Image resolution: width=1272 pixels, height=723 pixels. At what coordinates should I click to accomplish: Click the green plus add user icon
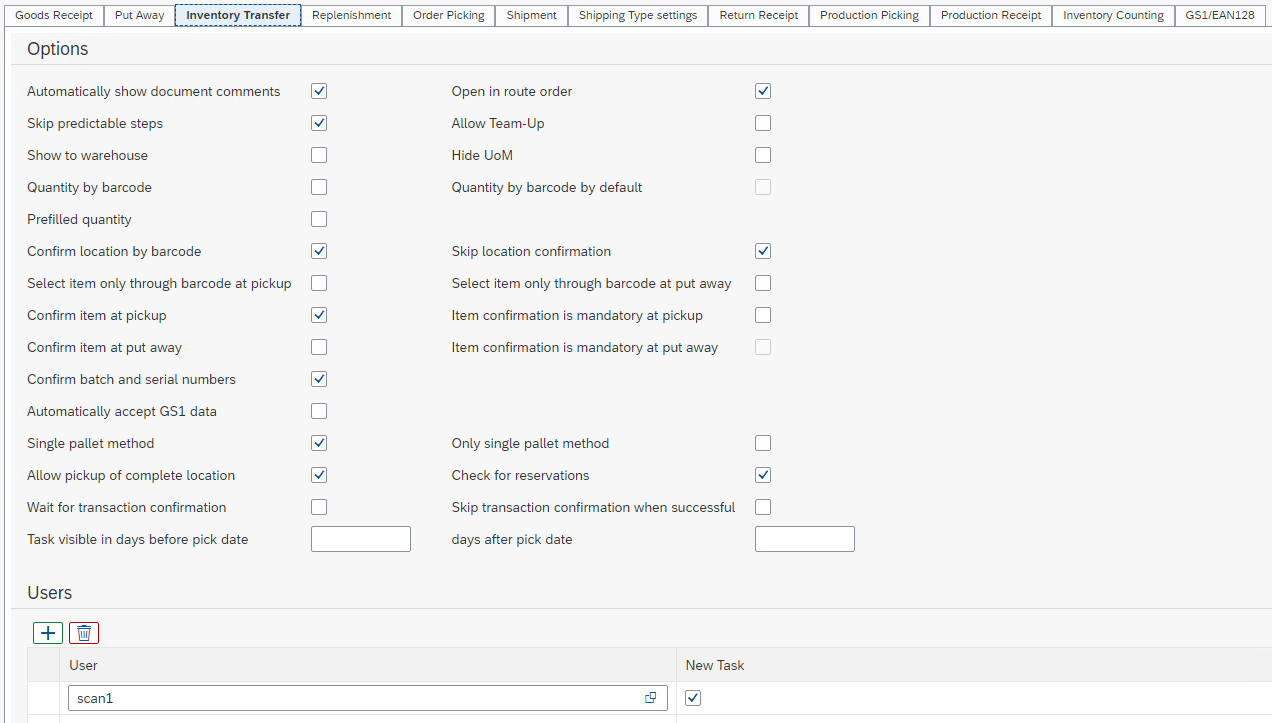coord(48,633)
